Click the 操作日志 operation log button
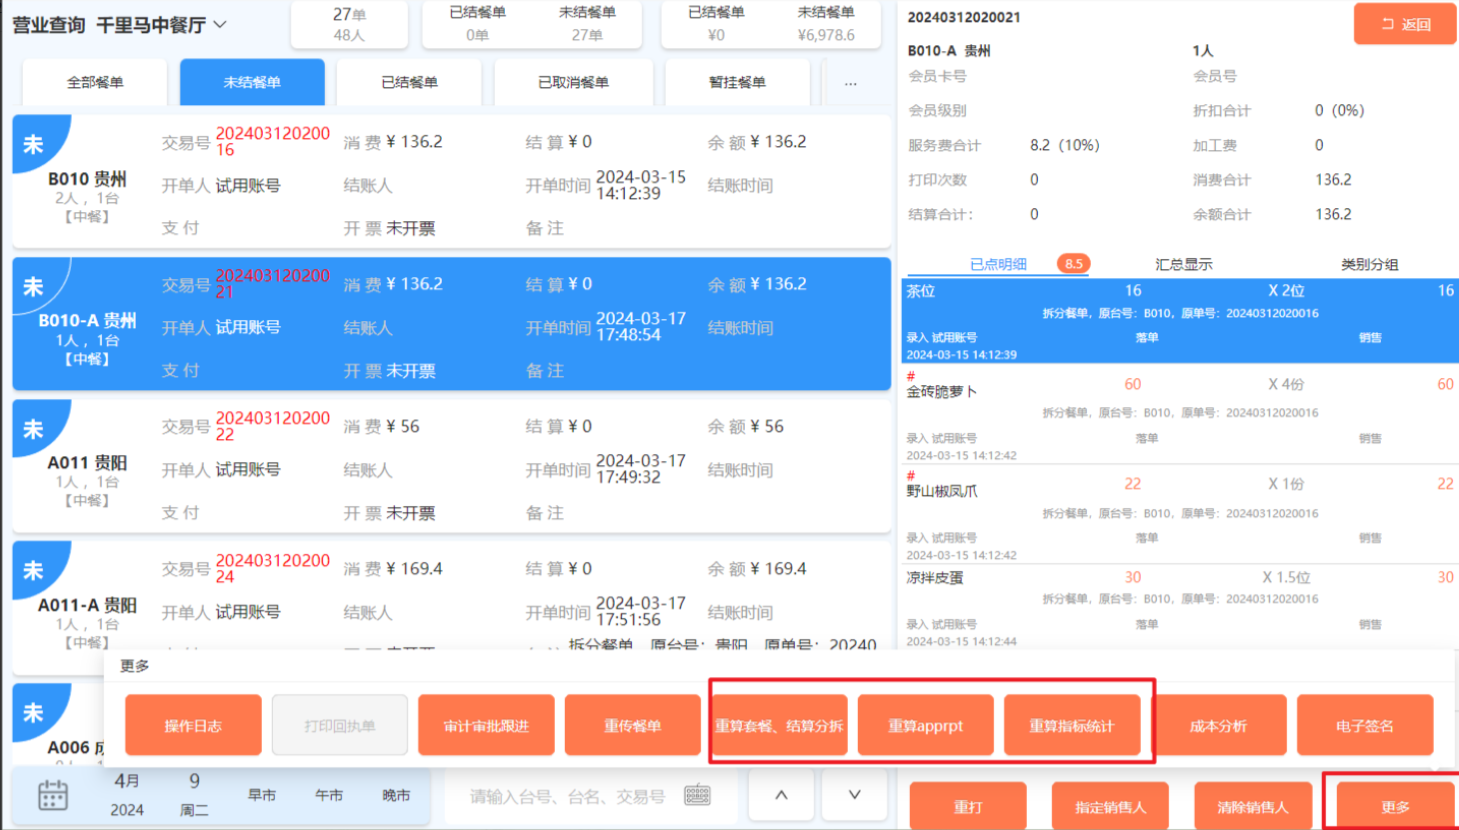Viewport: 1459px width, 830px height. coord(193,726)
